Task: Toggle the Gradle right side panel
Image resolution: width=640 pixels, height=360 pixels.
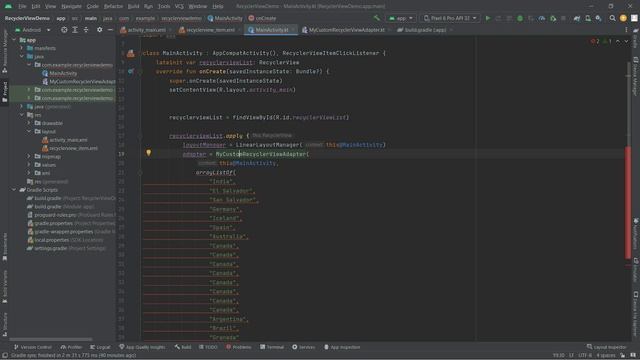Action: coord(636,39)
